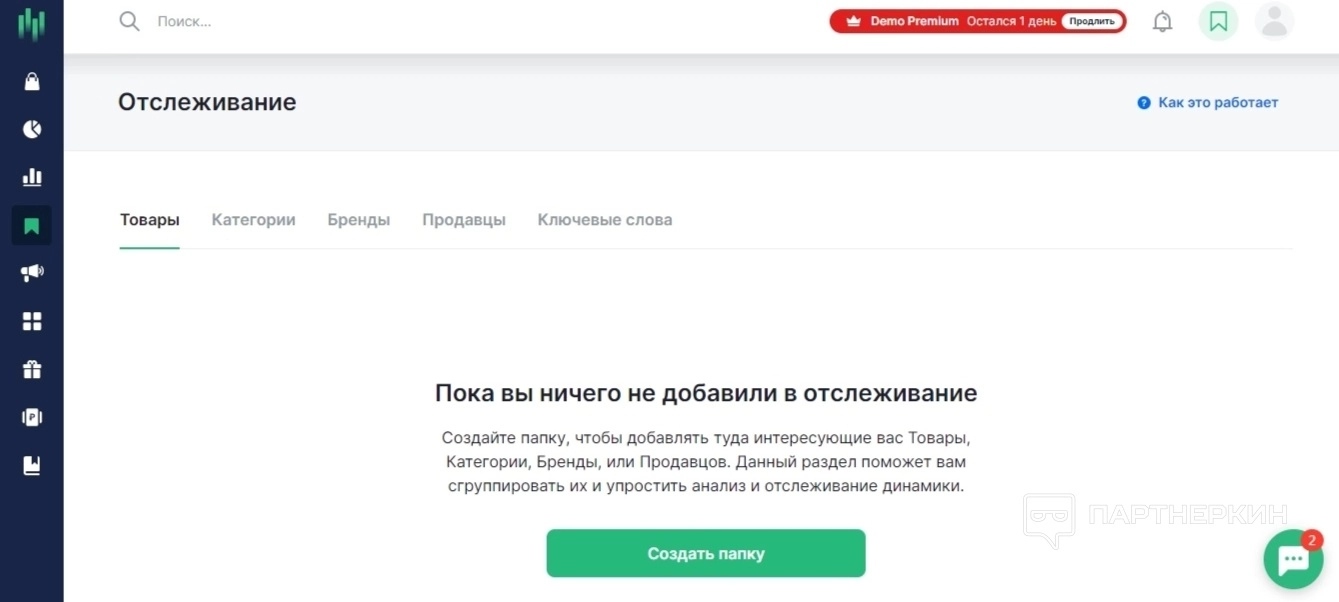Click the green logo icon in sidebar
The height and width of the screenshot is (602, 1339).
click(x=32, y=24)
